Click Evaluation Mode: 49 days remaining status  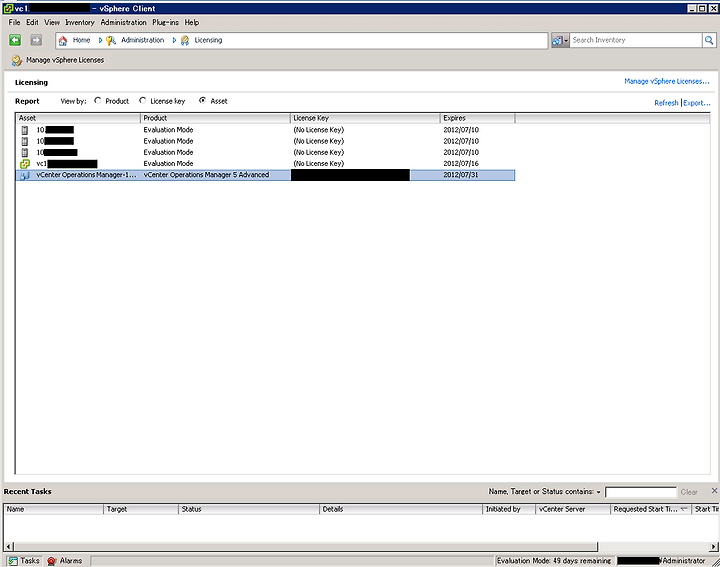554,561
